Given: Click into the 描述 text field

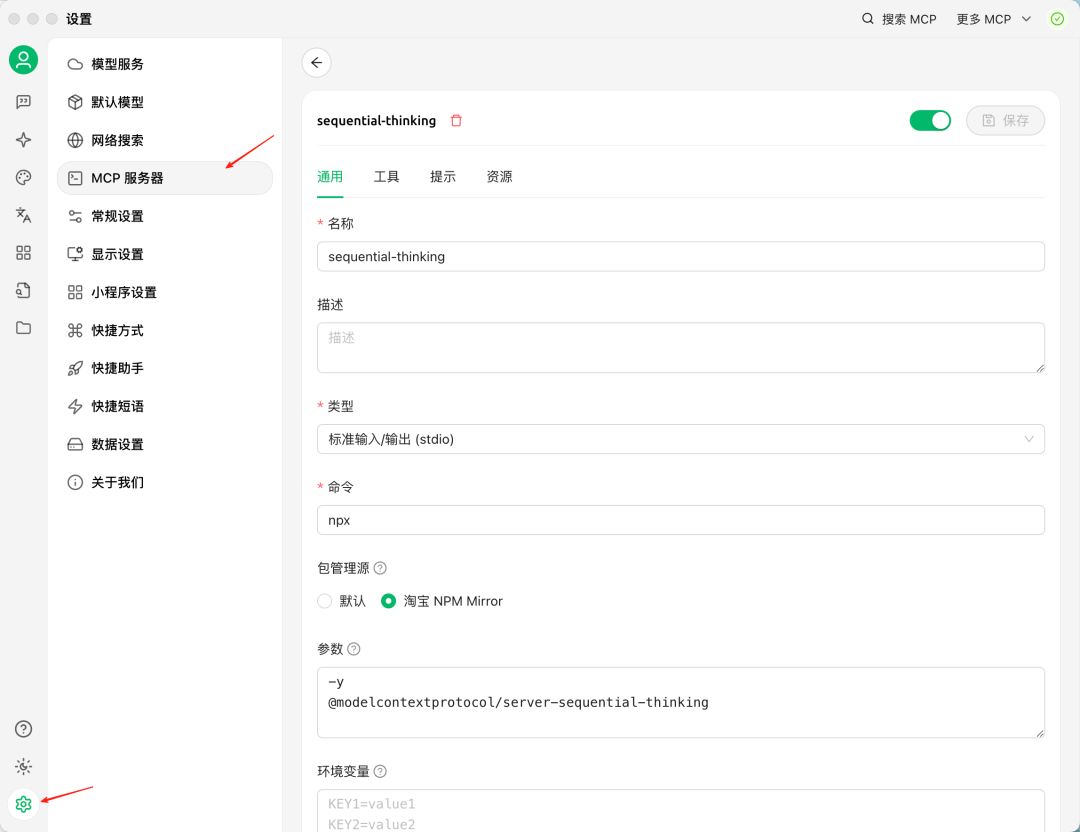Looking at the screenshot, I should click(680, 348).
